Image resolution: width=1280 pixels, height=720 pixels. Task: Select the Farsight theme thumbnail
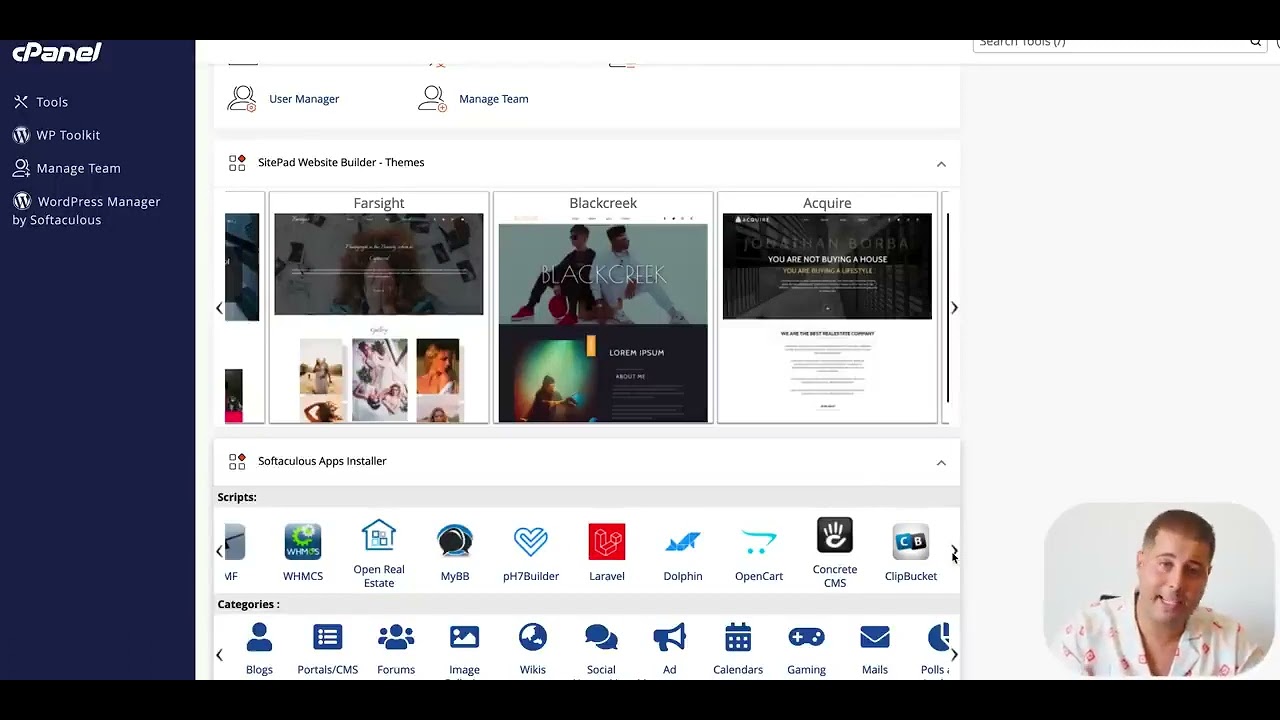pyautogui.click(x=379, y=308)
